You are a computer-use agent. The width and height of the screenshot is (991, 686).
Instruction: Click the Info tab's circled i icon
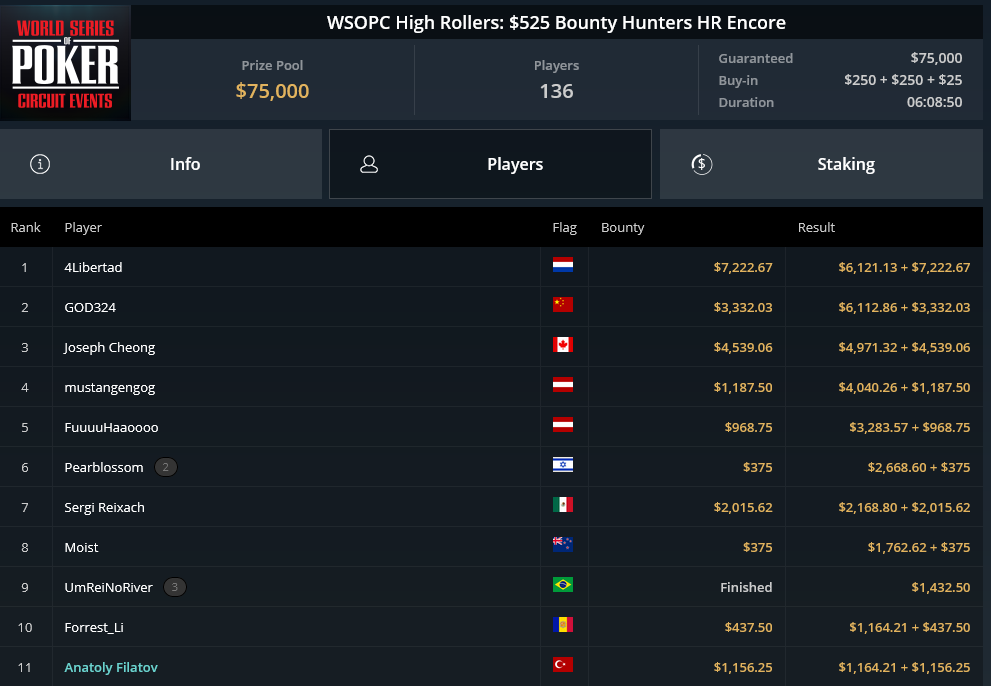click(40, 164)
